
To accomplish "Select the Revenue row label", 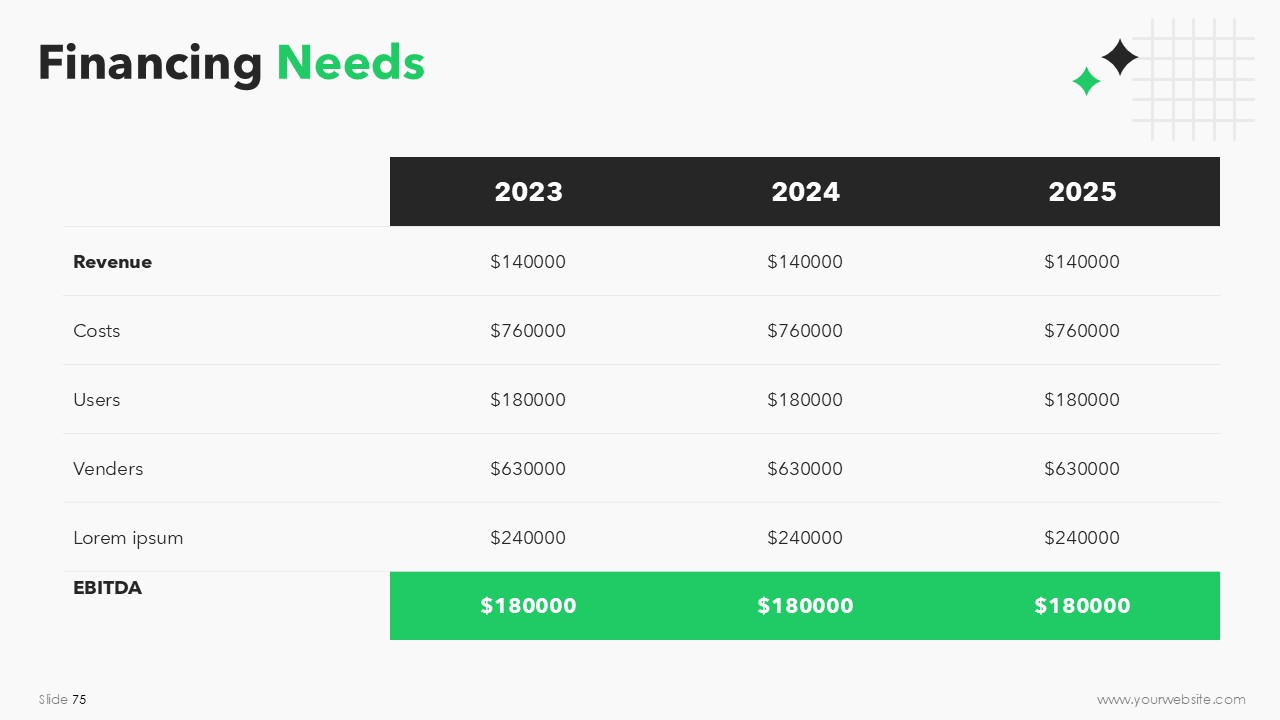I will (x=112, y=262).
